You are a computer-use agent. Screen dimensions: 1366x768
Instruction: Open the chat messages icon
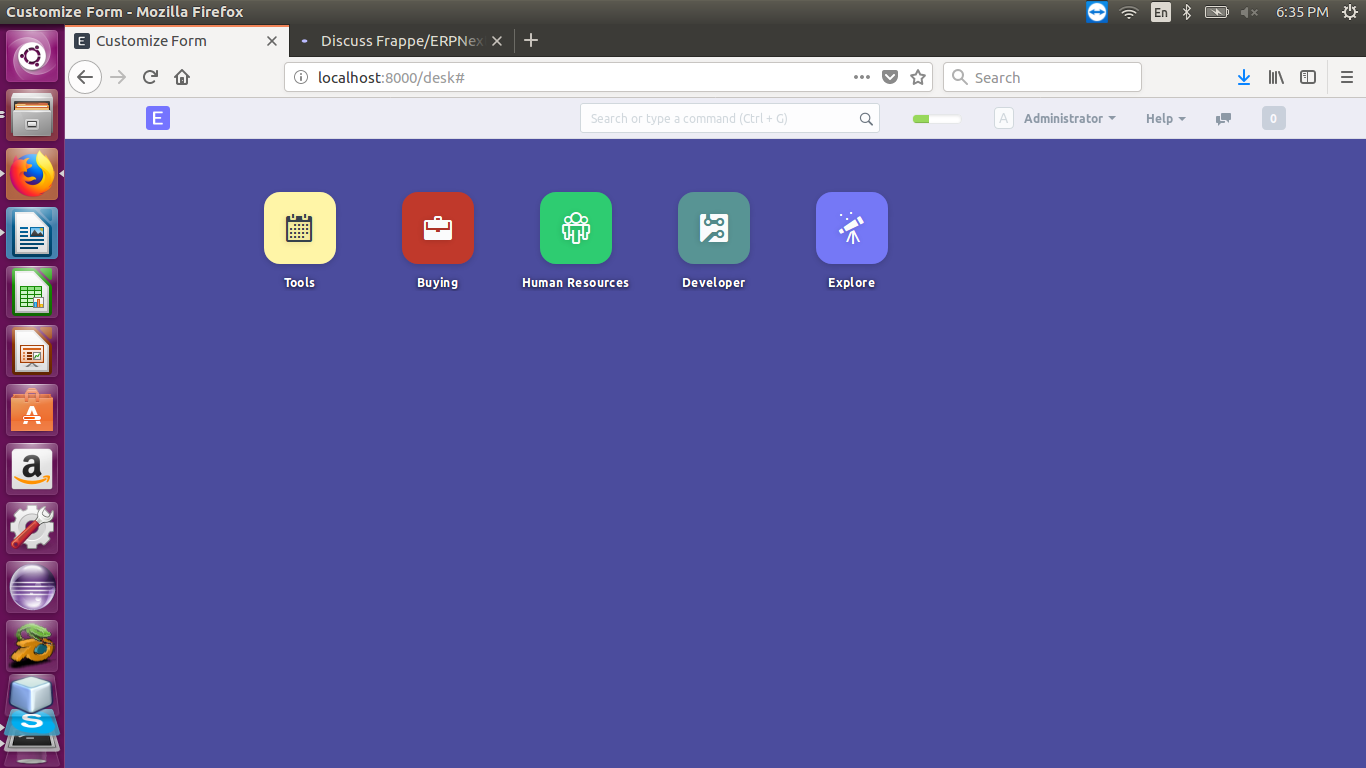pos(1222,118)
